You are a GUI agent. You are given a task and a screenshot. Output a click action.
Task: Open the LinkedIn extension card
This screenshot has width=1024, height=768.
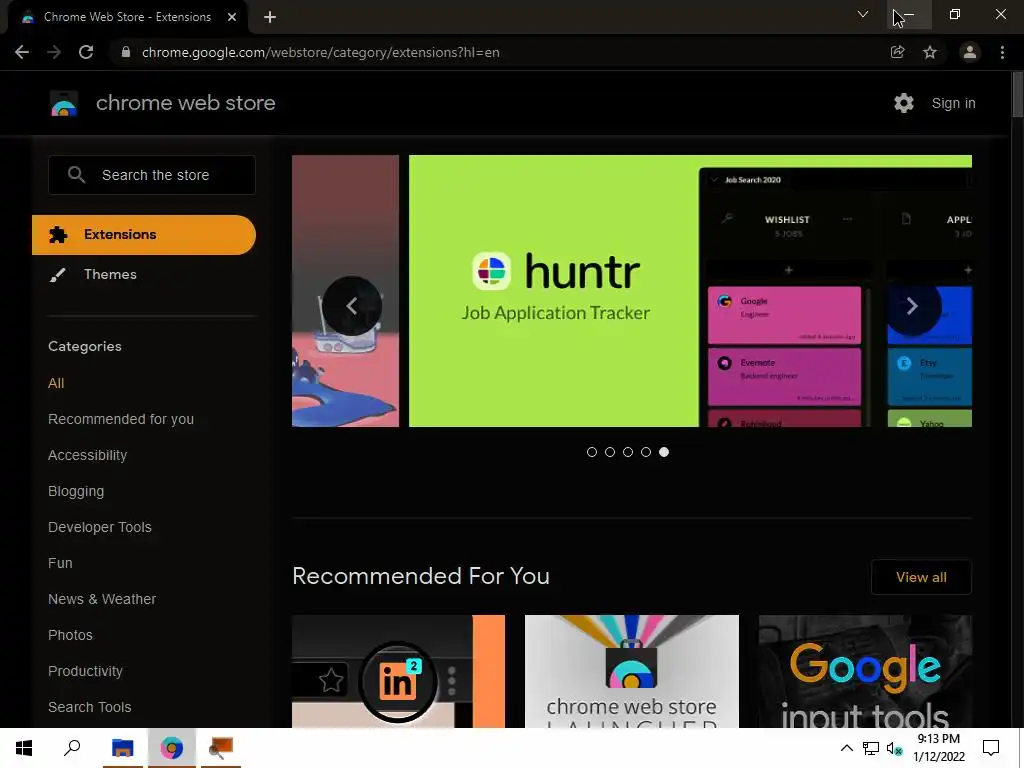click(x=398, y=671)
